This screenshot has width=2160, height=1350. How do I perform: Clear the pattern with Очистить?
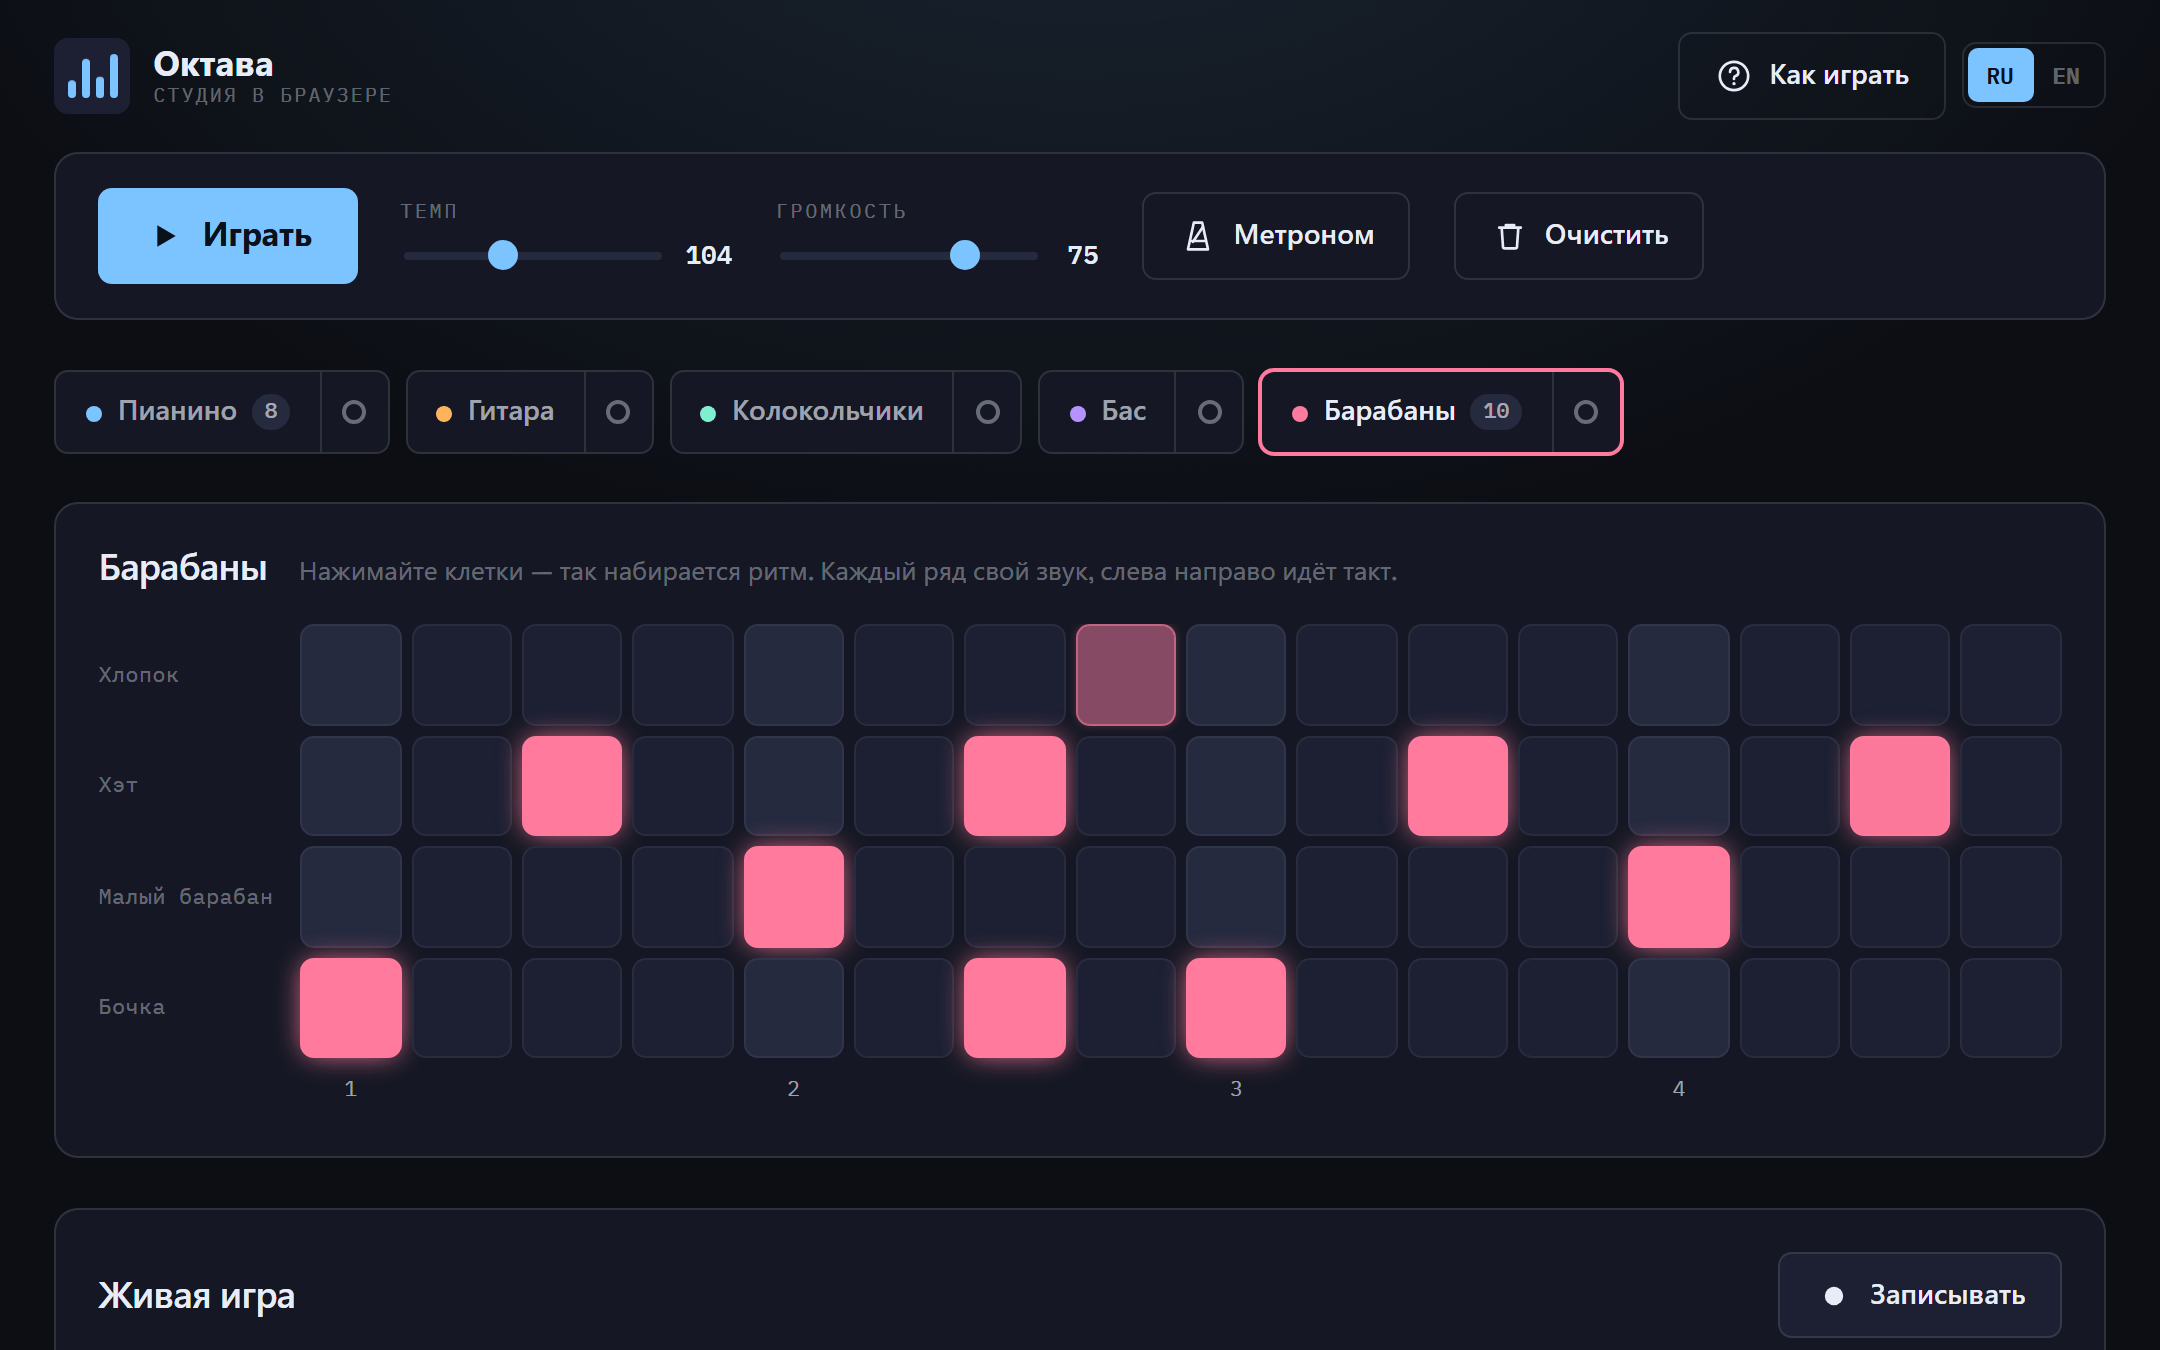[x=1579, y=236]
